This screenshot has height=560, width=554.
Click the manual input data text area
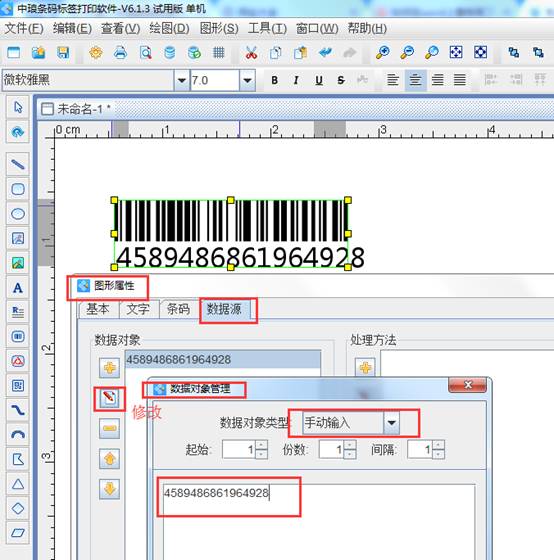pos(319,522)
